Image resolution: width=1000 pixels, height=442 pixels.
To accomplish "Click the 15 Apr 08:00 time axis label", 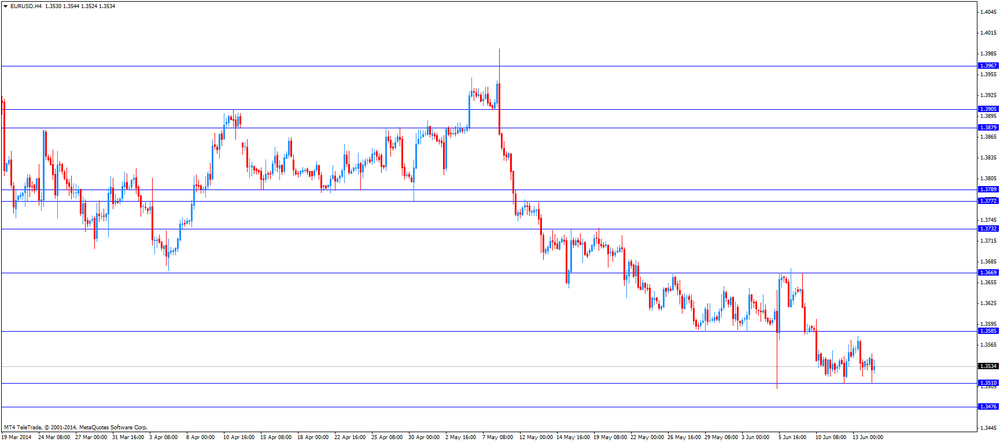I will tap(276, 438).
